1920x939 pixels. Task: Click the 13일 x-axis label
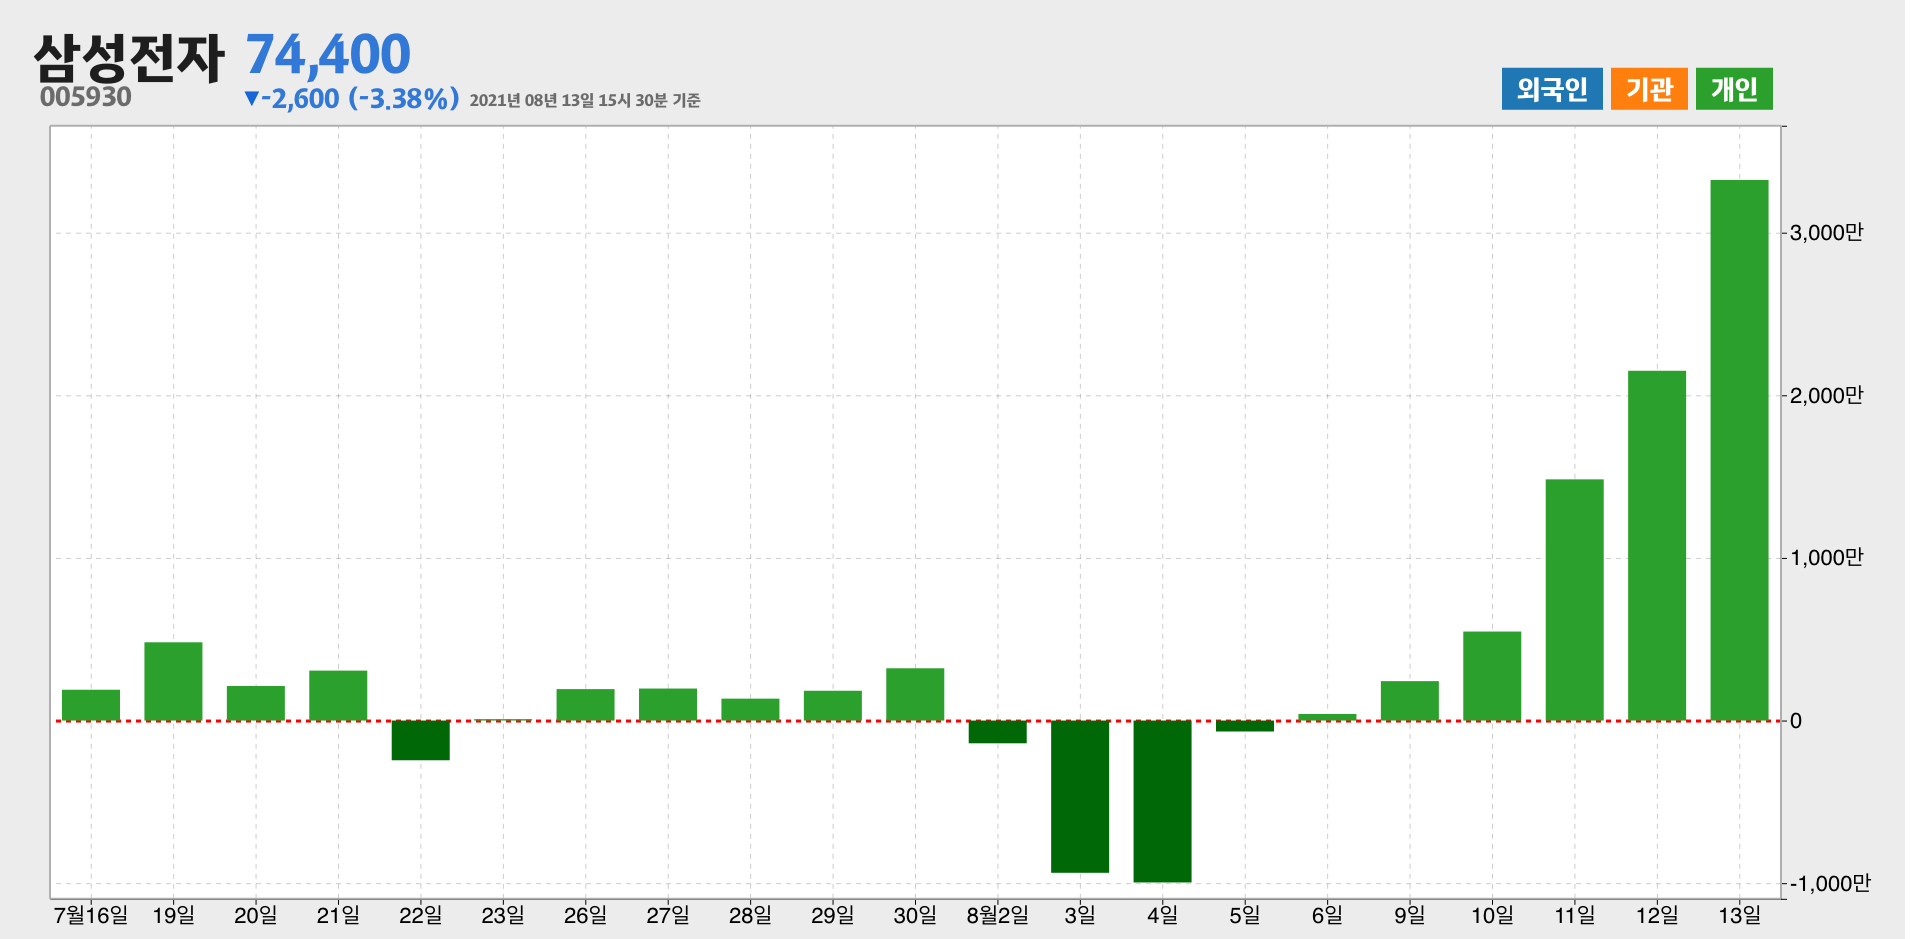click(1739, 915)
